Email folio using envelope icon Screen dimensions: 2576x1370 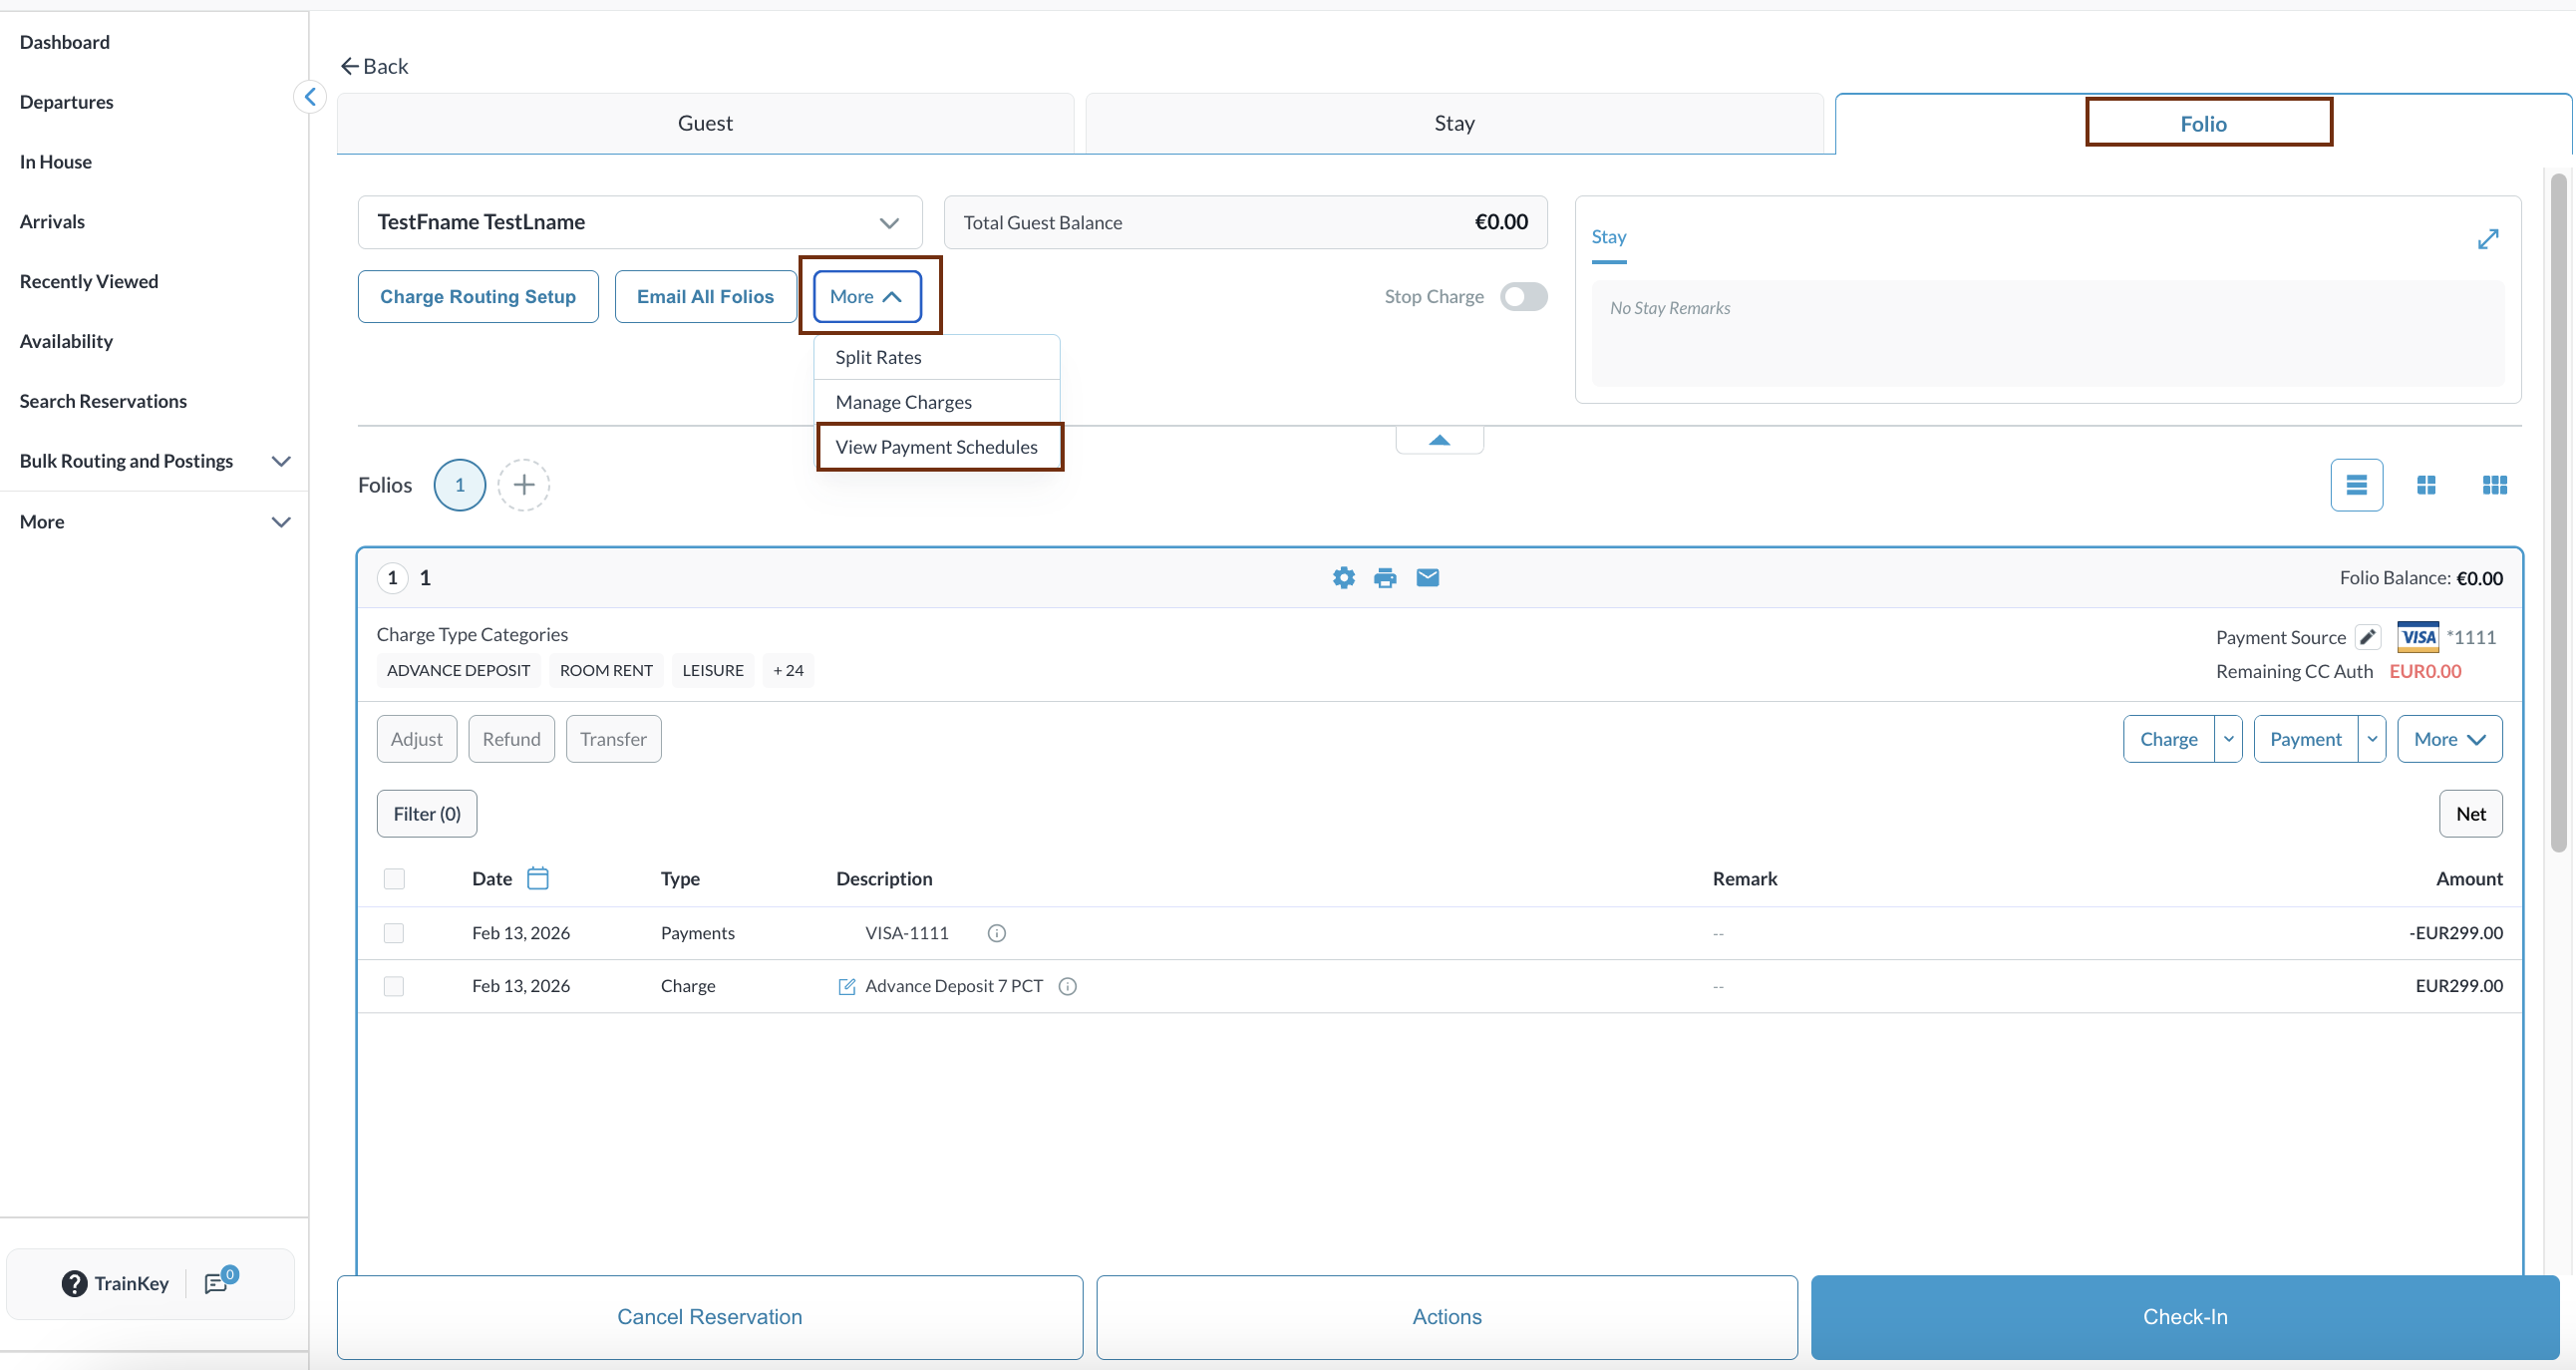pos(1427,578)
